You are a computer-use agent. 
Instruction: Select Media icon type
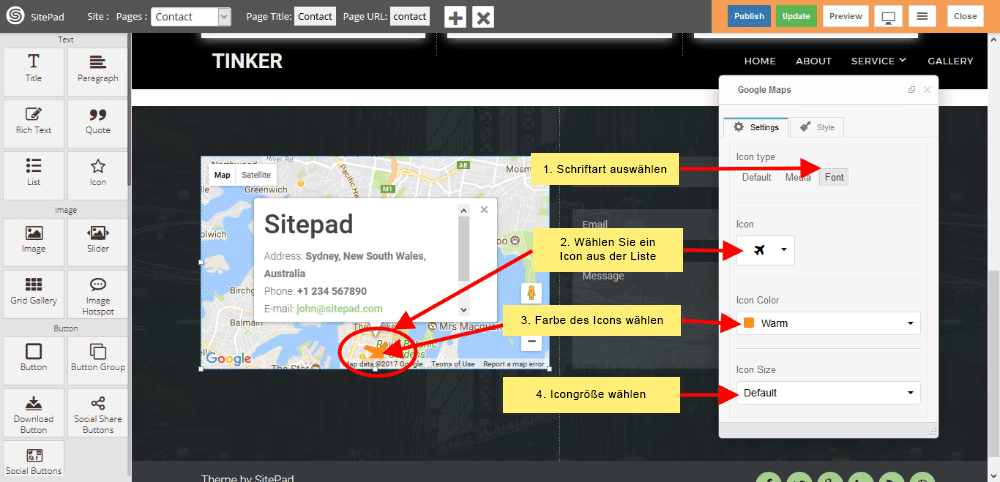click(x=798, y=177)
